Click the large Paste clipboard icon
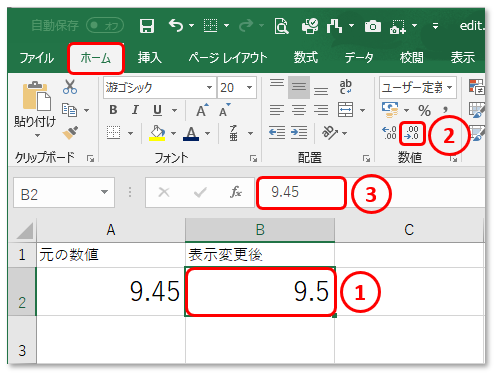497x375 pixels. tap(37, 96)
